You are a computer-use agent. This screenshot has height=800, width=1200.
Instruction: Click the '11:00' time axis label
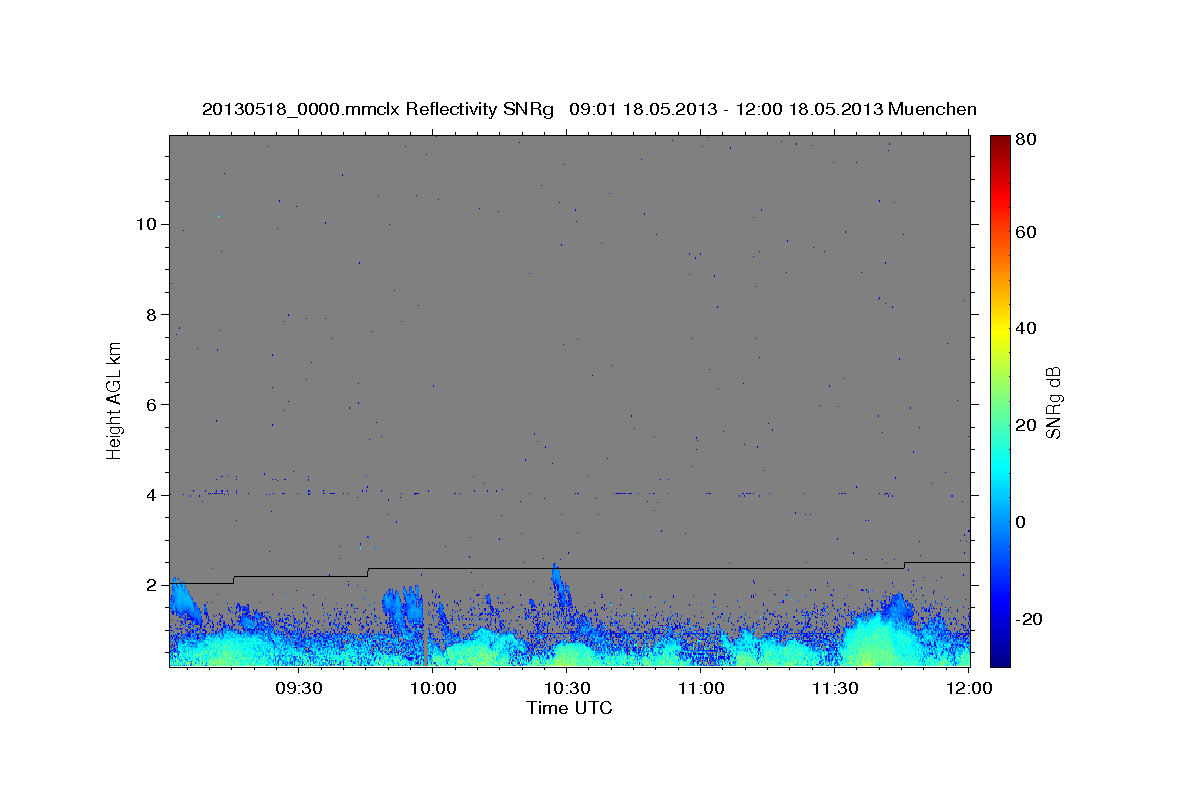pyautogui.click(x=701, y=689)
